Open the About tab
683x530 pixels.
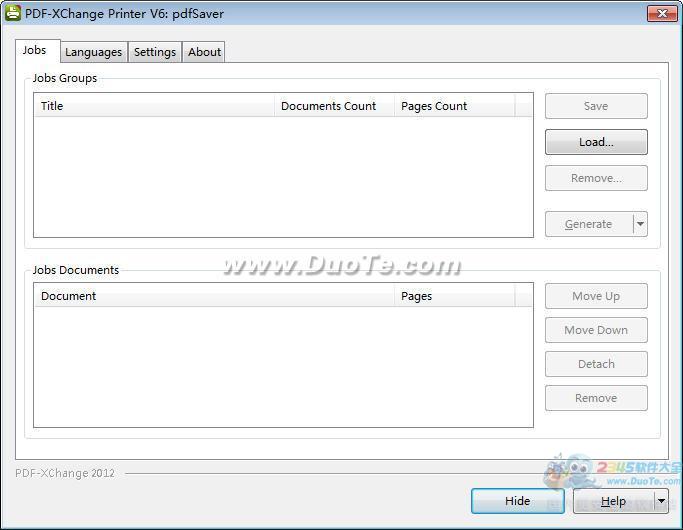pyautogui.click(x=204, y=52)
